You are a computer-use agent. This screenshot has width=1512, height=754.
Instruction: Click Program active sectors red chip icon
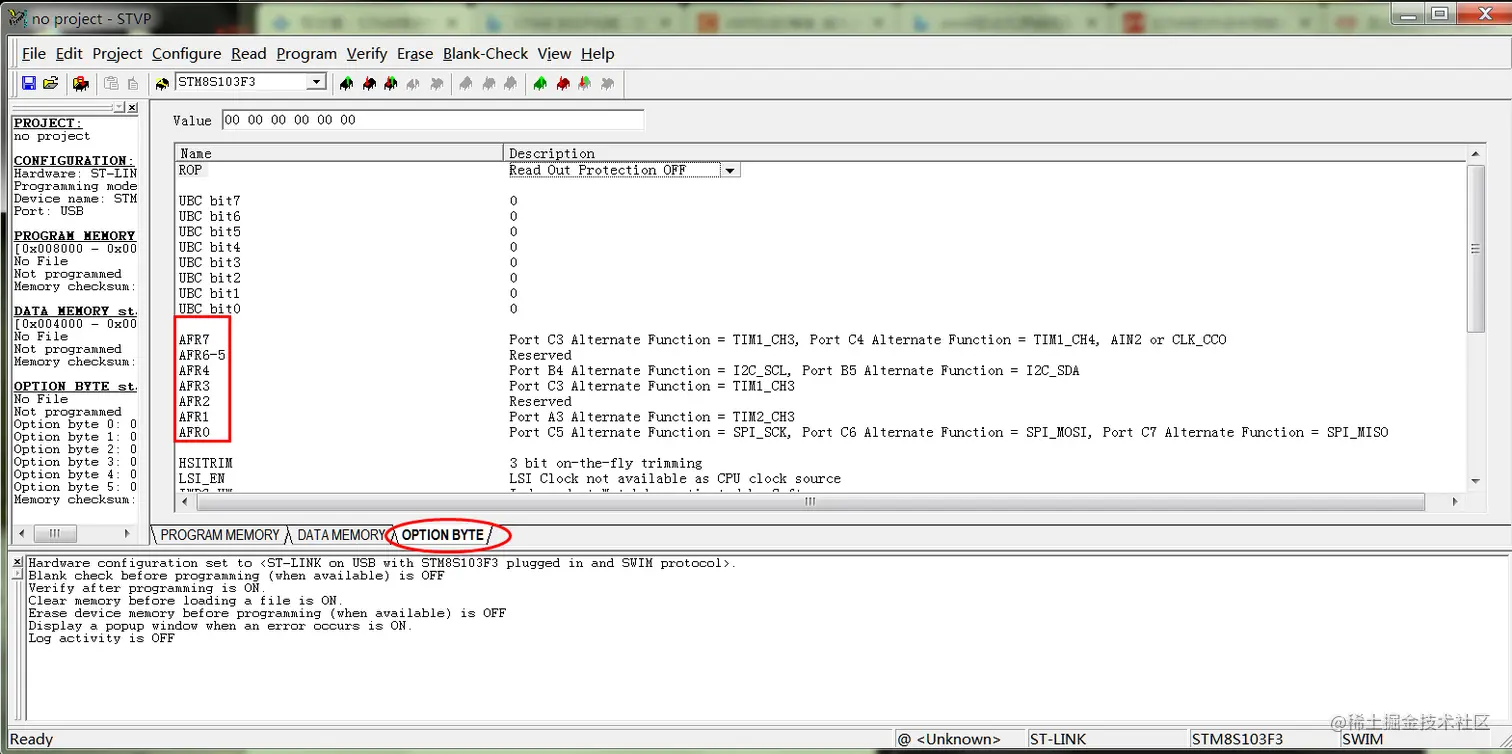click(x=563, y=83)
